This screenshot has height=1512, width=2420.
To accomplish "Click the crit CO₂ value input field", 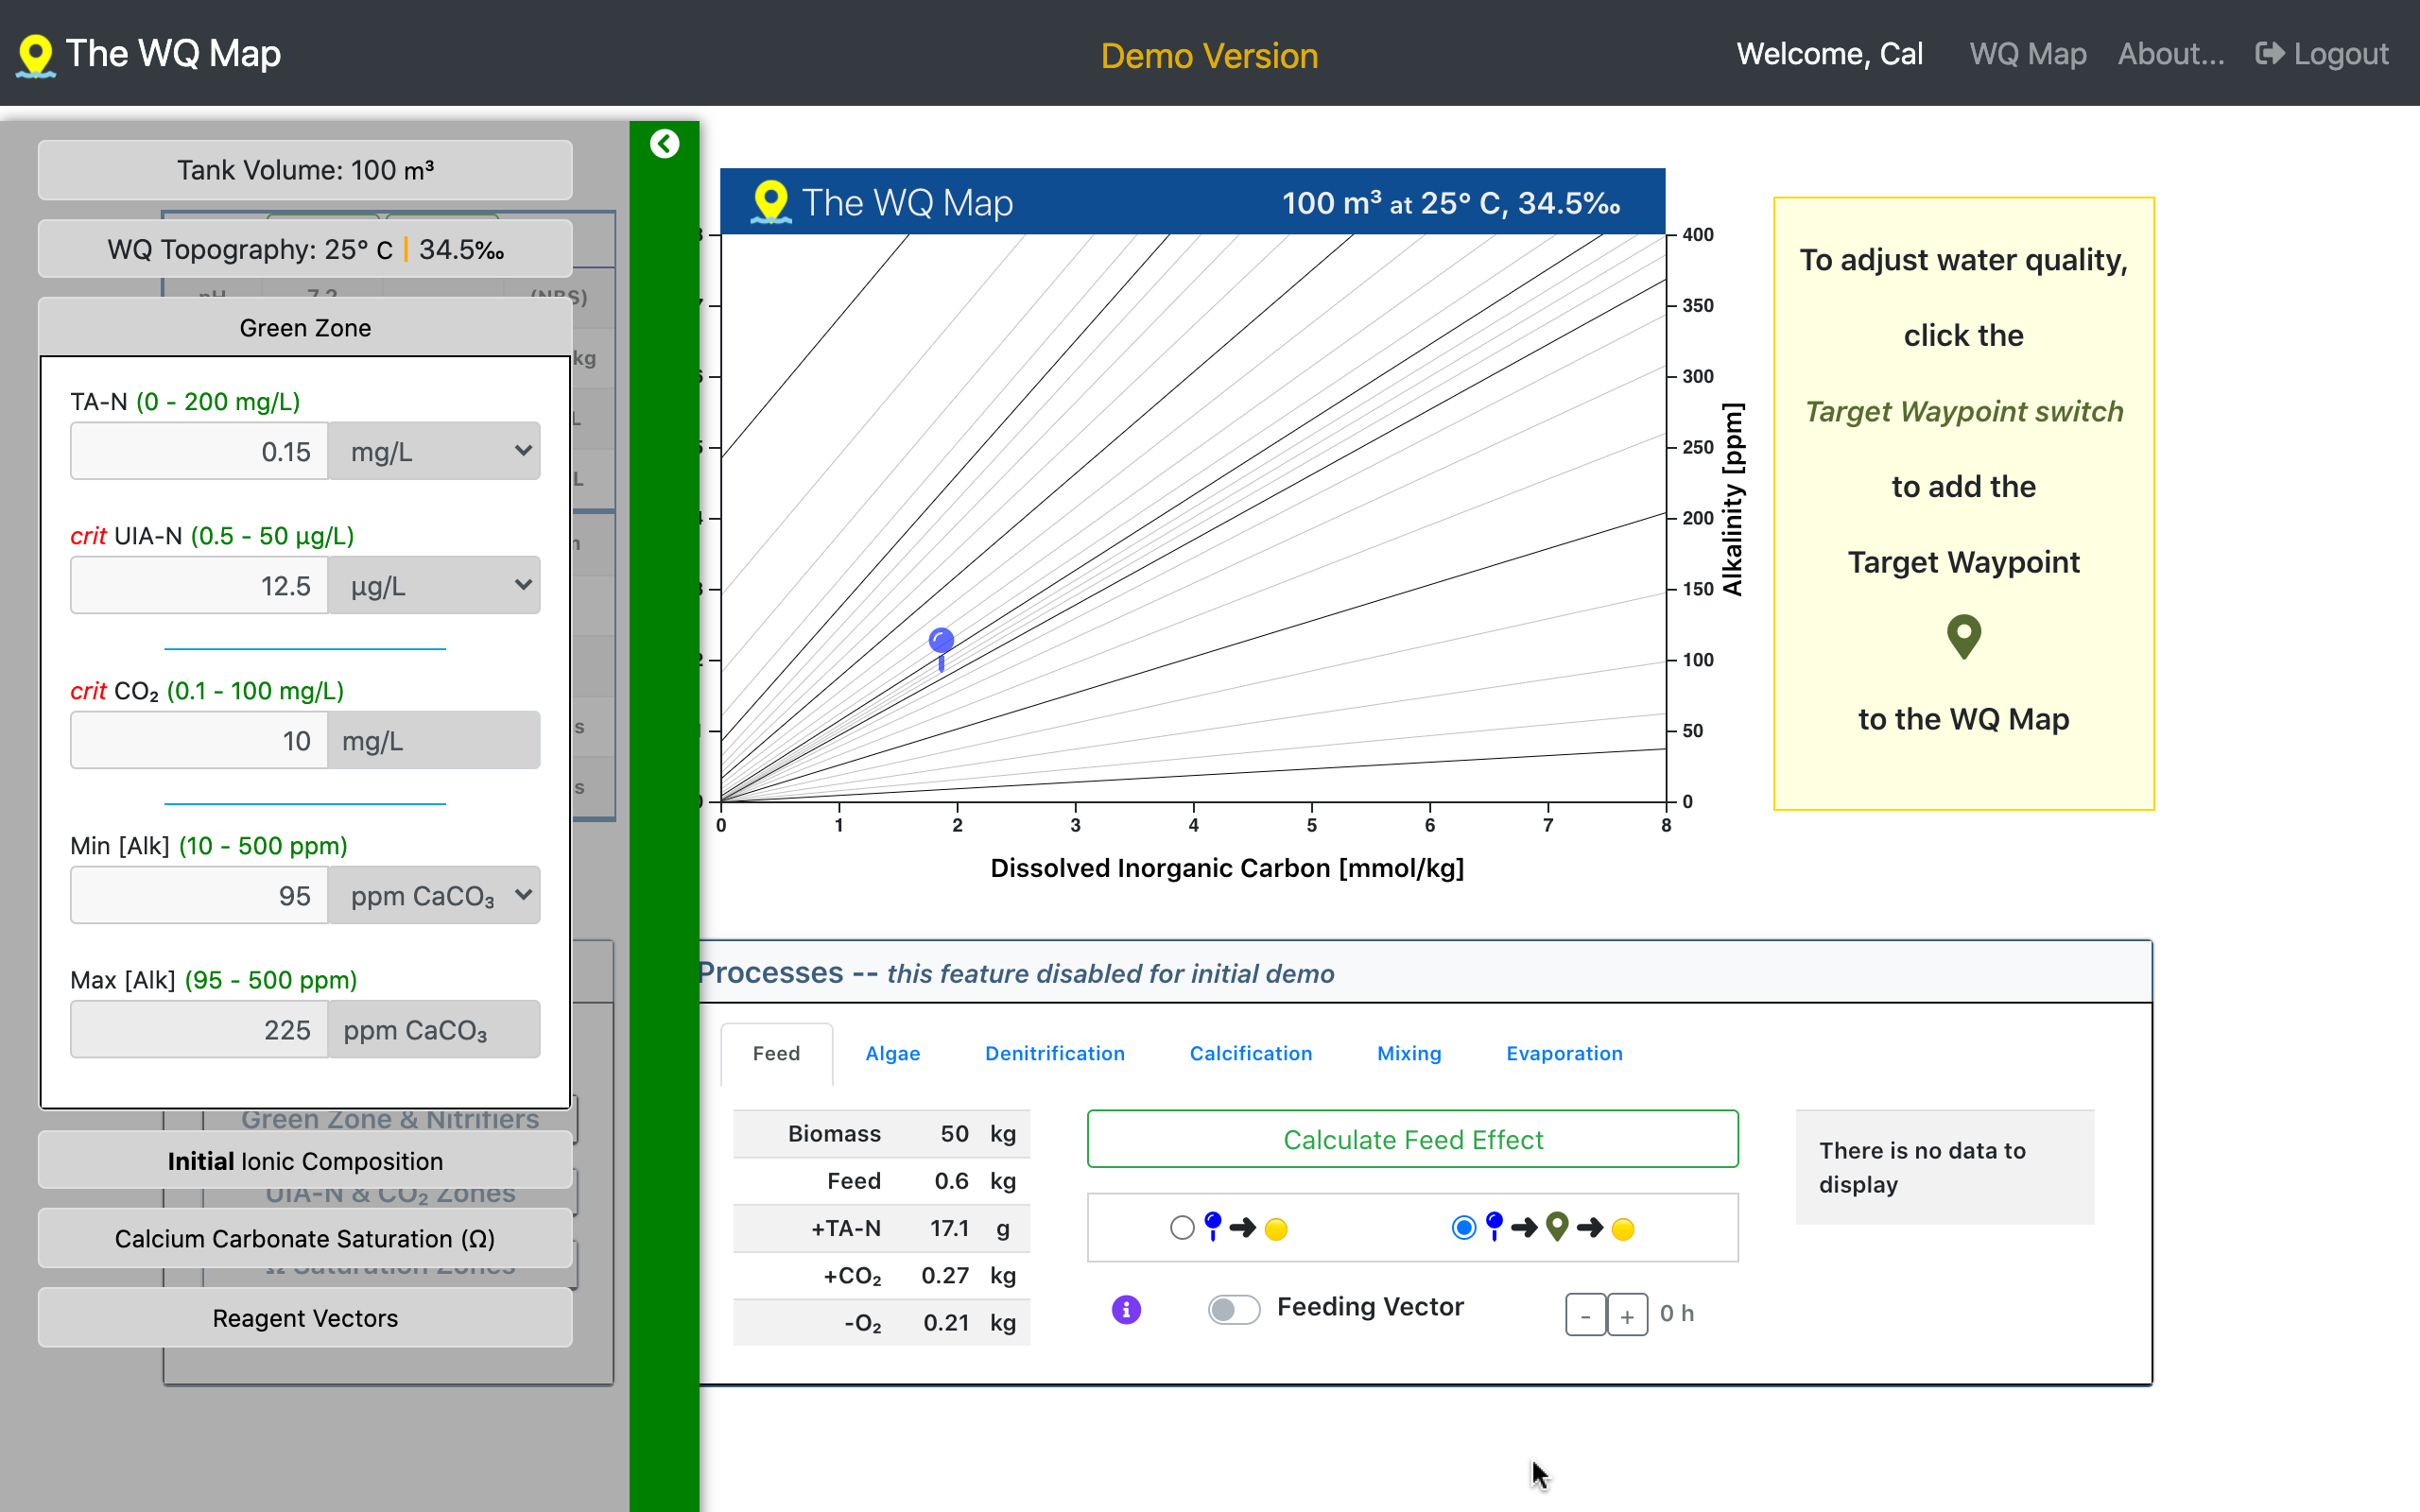I will [x=199, y=741].
